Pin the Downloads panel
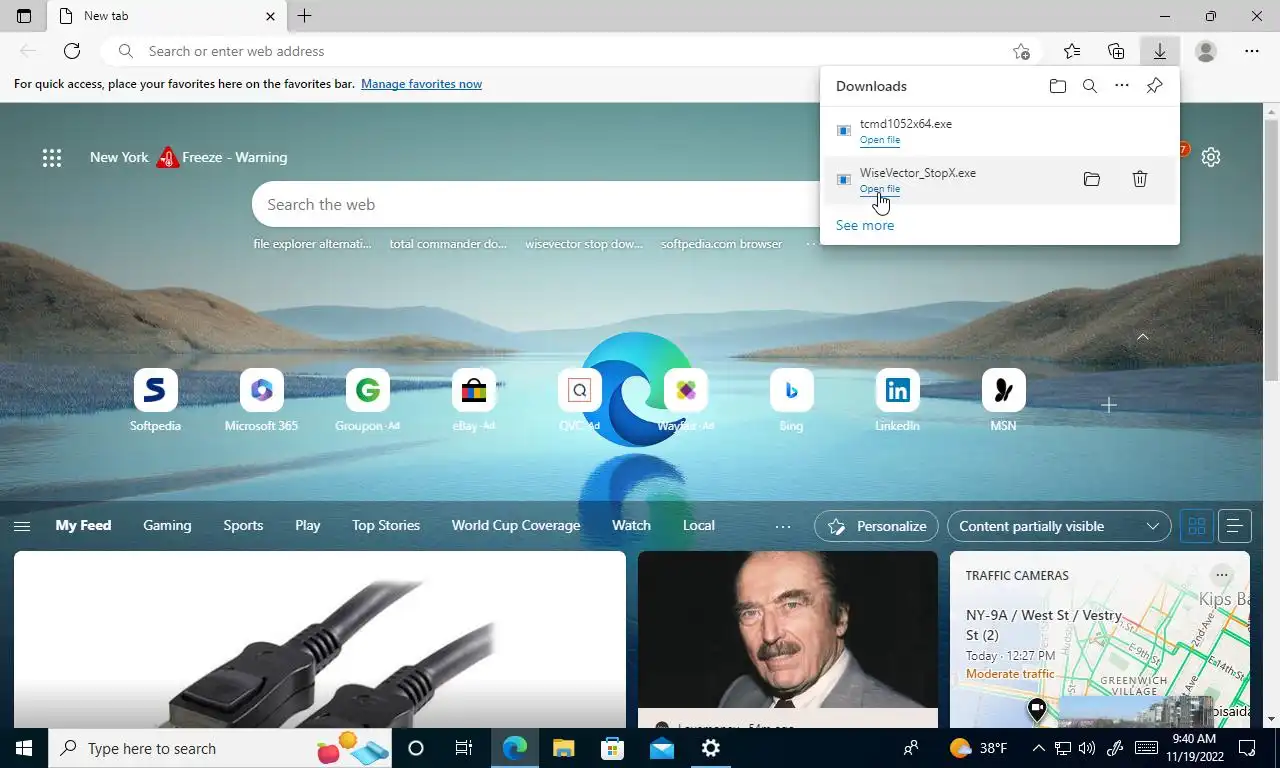 pos(1154,86)
